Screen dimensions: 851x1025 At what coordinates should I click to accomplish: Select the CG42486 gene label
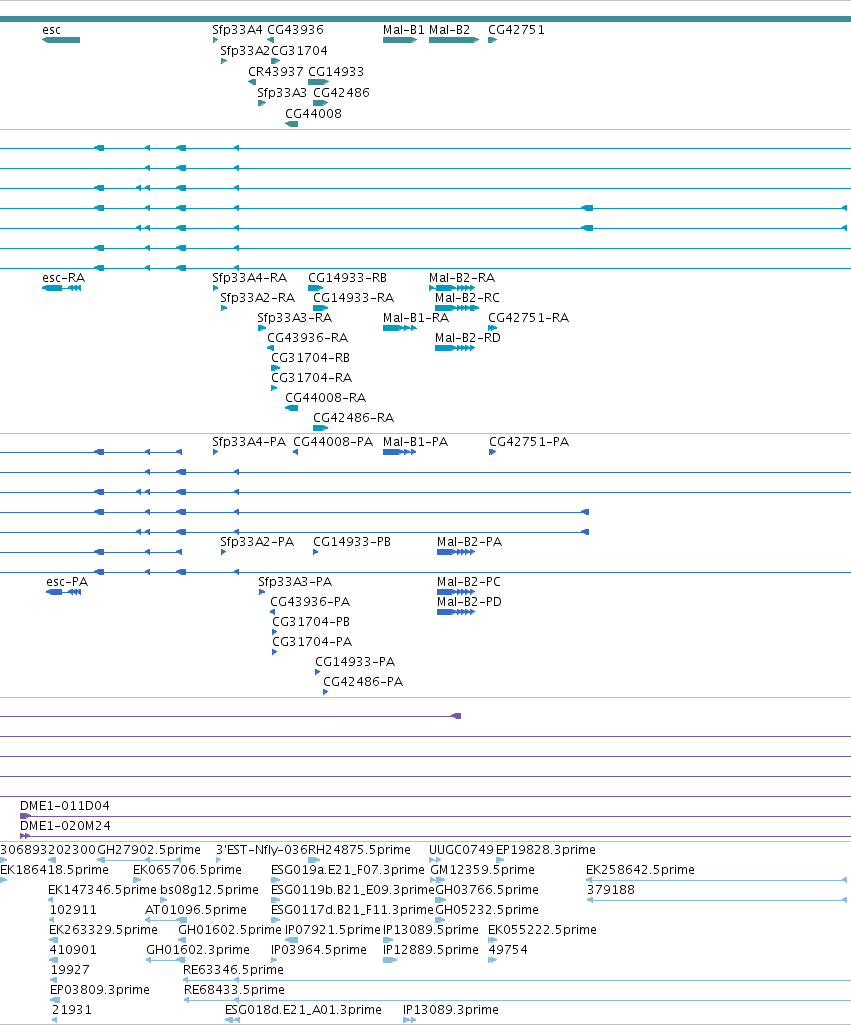coord(341,92)
